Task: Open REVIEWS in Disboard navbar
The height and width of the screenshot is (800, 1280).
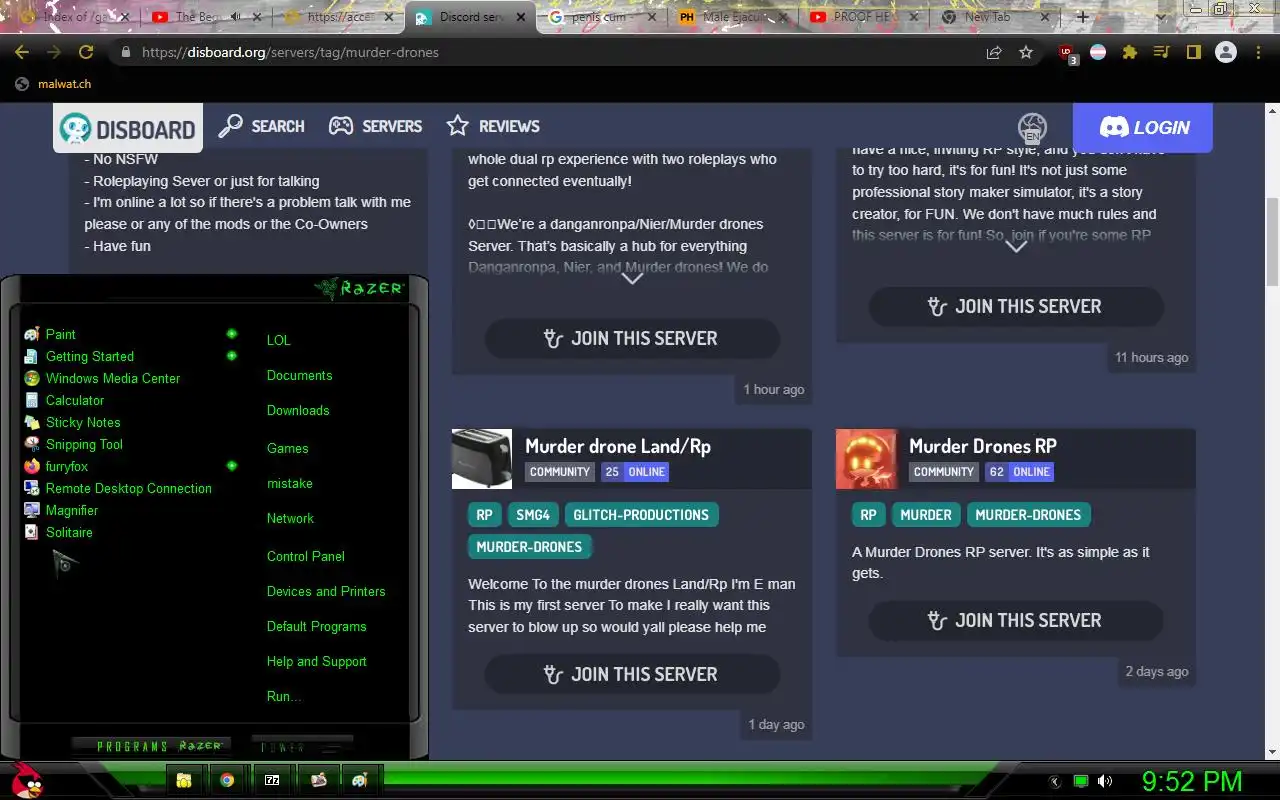Action: click(x=493, y=126)
